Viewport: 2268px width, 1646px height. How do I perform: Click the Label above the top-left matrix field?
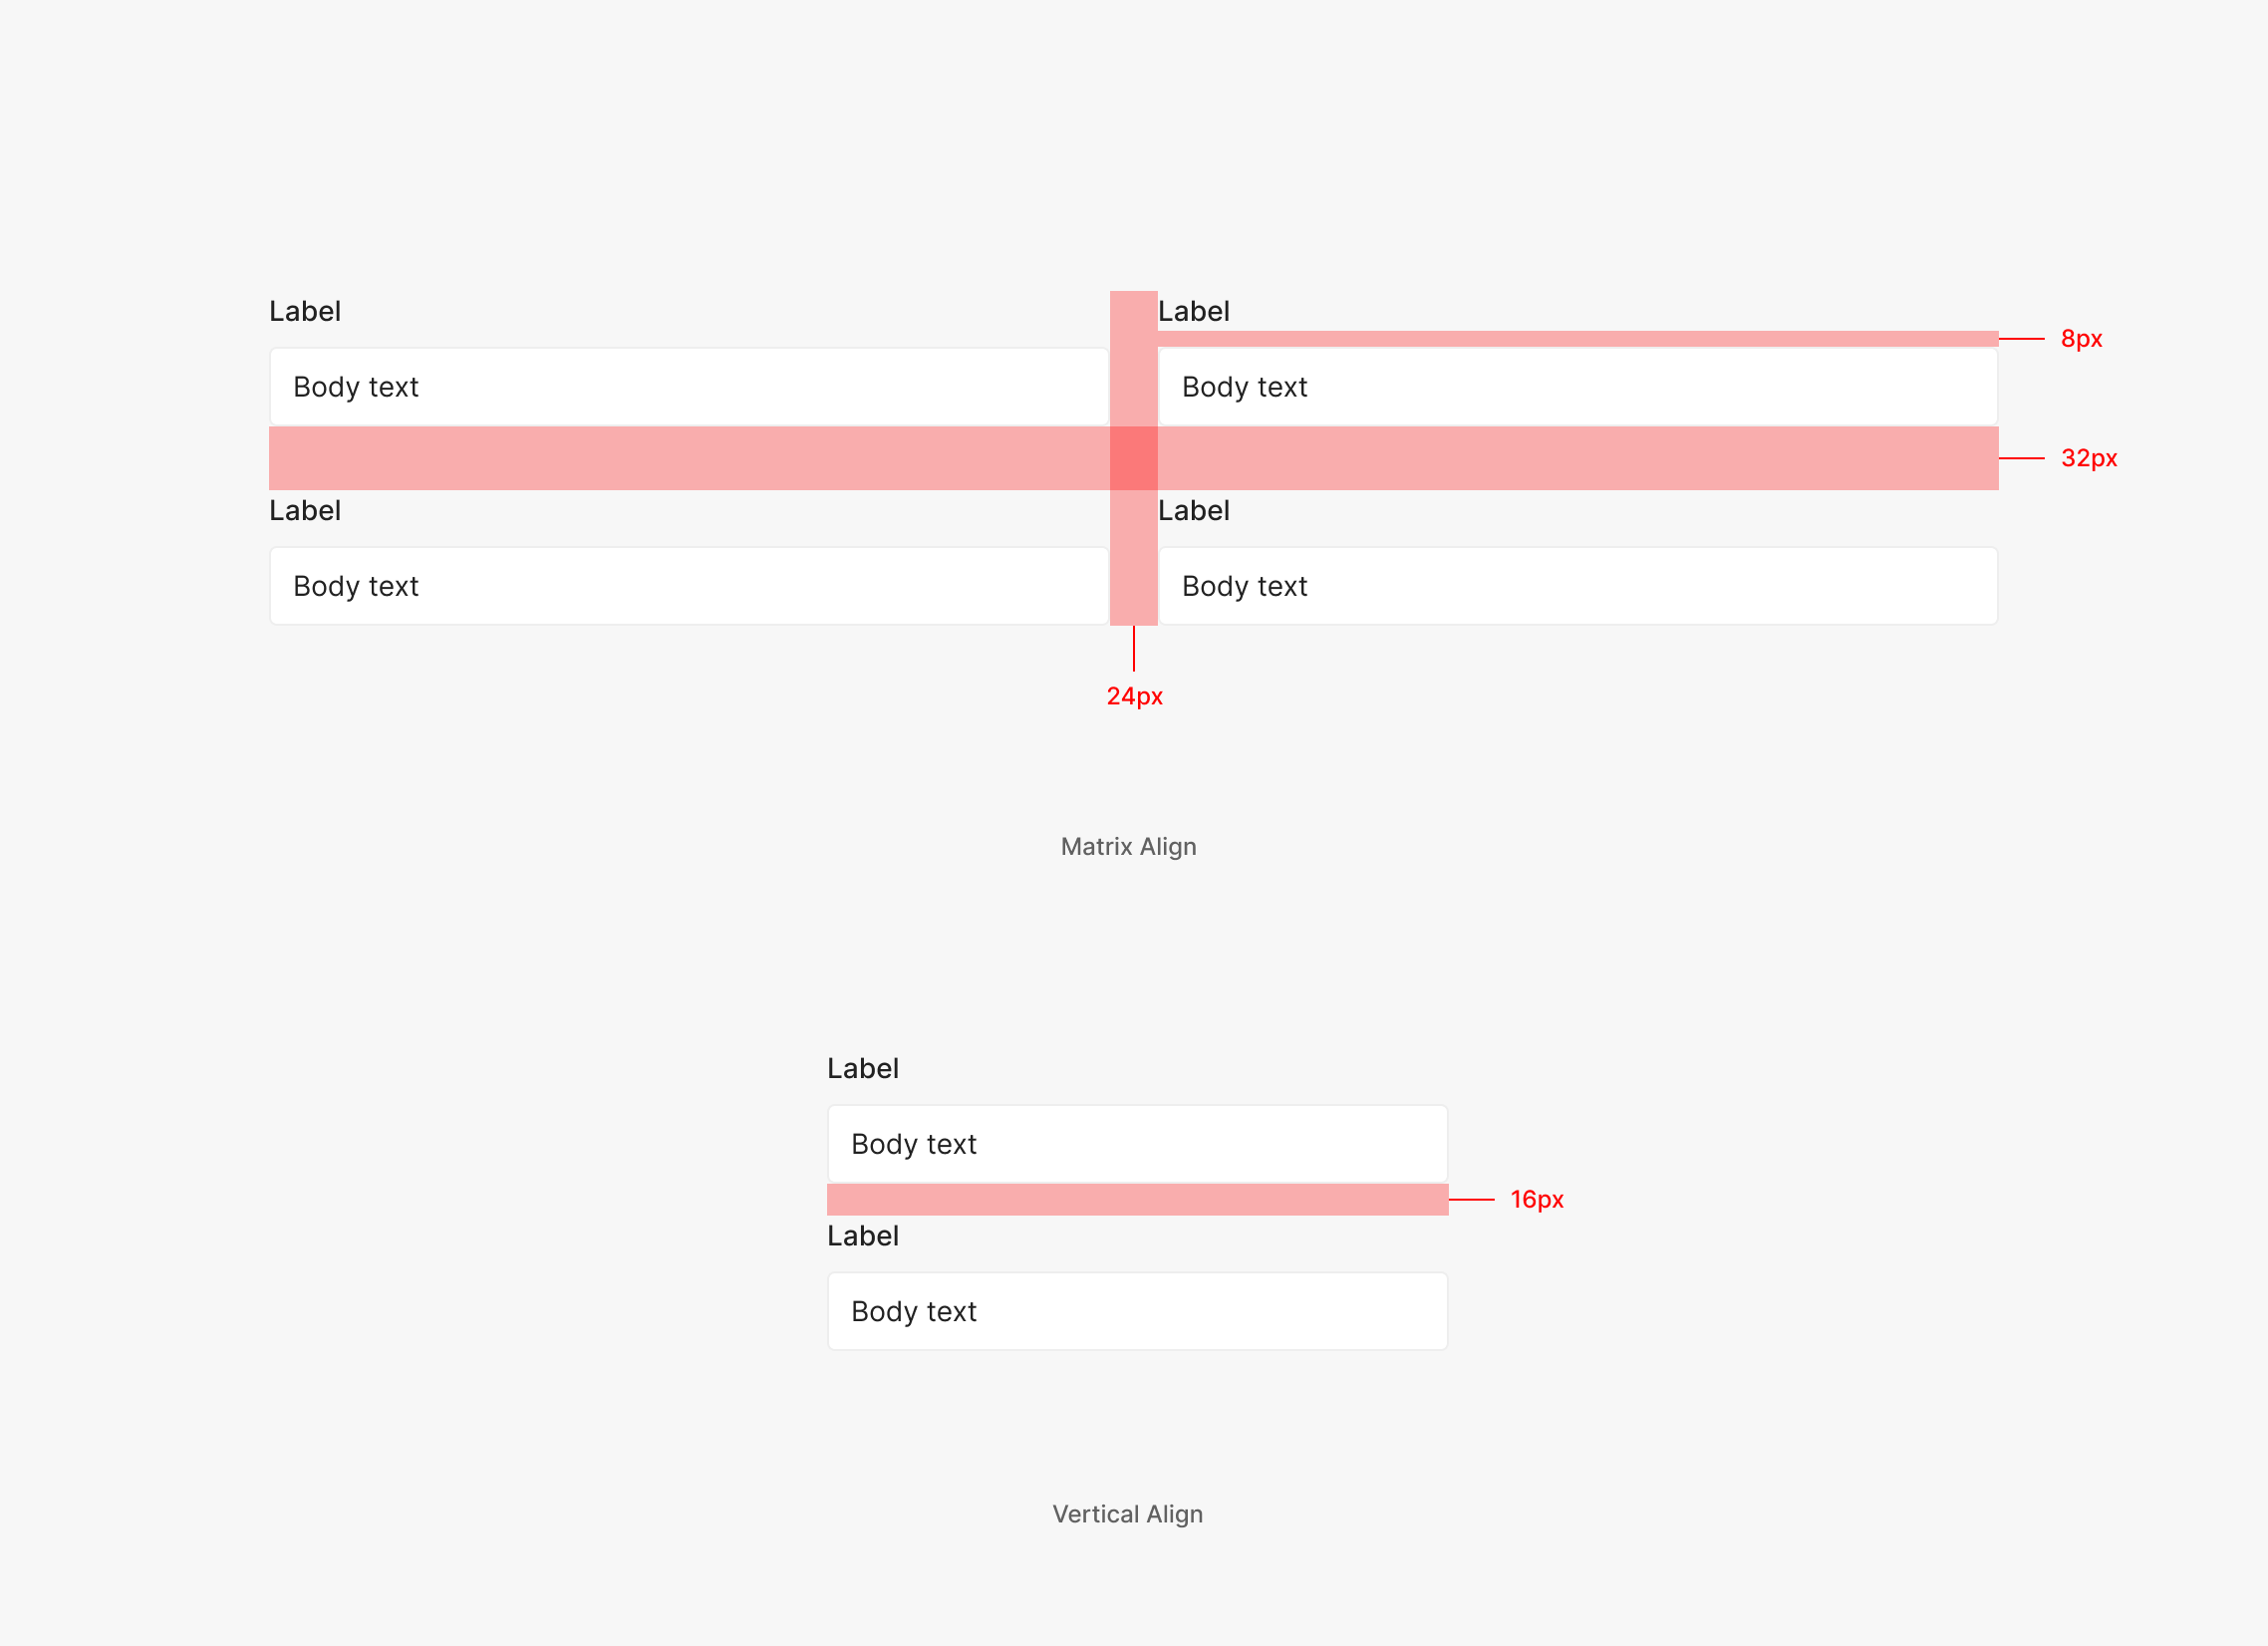pyautogui.click(x=305, y=312)
